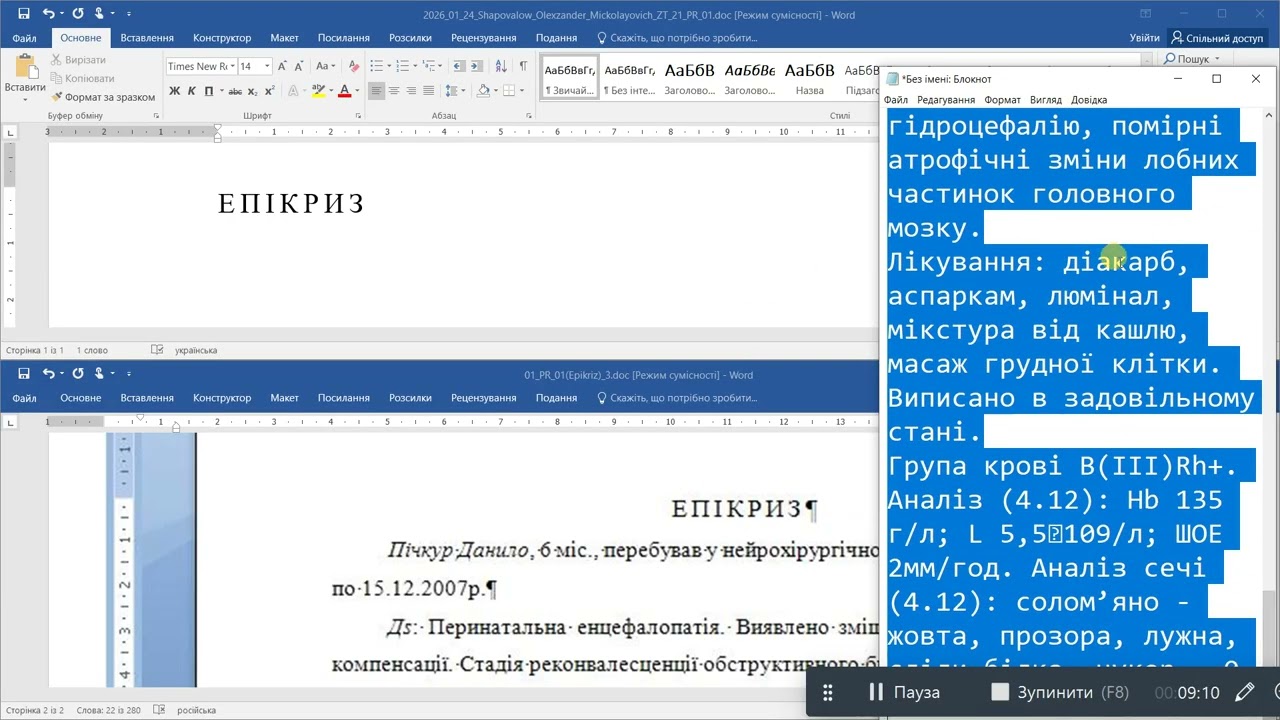Click text effects outlined A icon

pyautogui.click(x=293, y=90)
